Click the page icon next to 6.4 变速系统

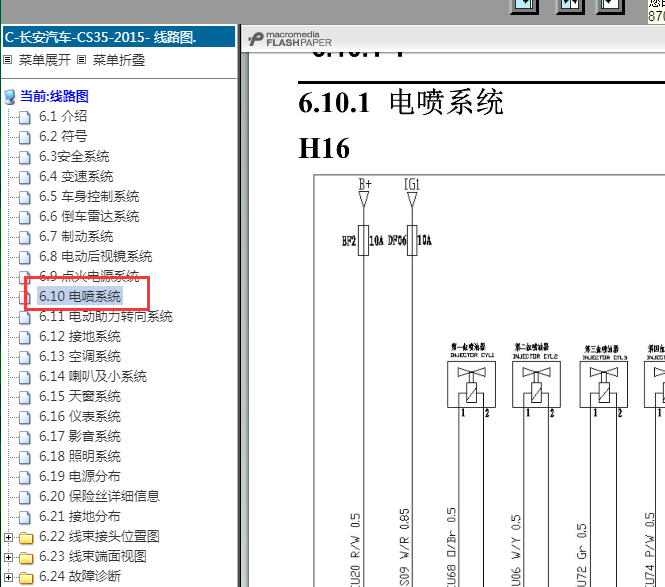point(25,177)
